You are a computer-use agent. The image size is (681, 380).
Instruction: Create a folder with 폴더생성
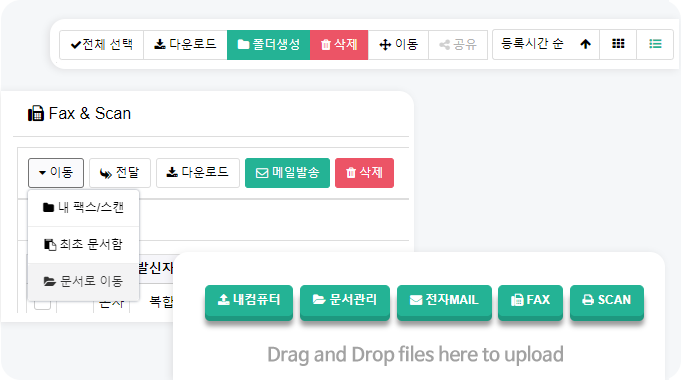(x=268, y=45)
